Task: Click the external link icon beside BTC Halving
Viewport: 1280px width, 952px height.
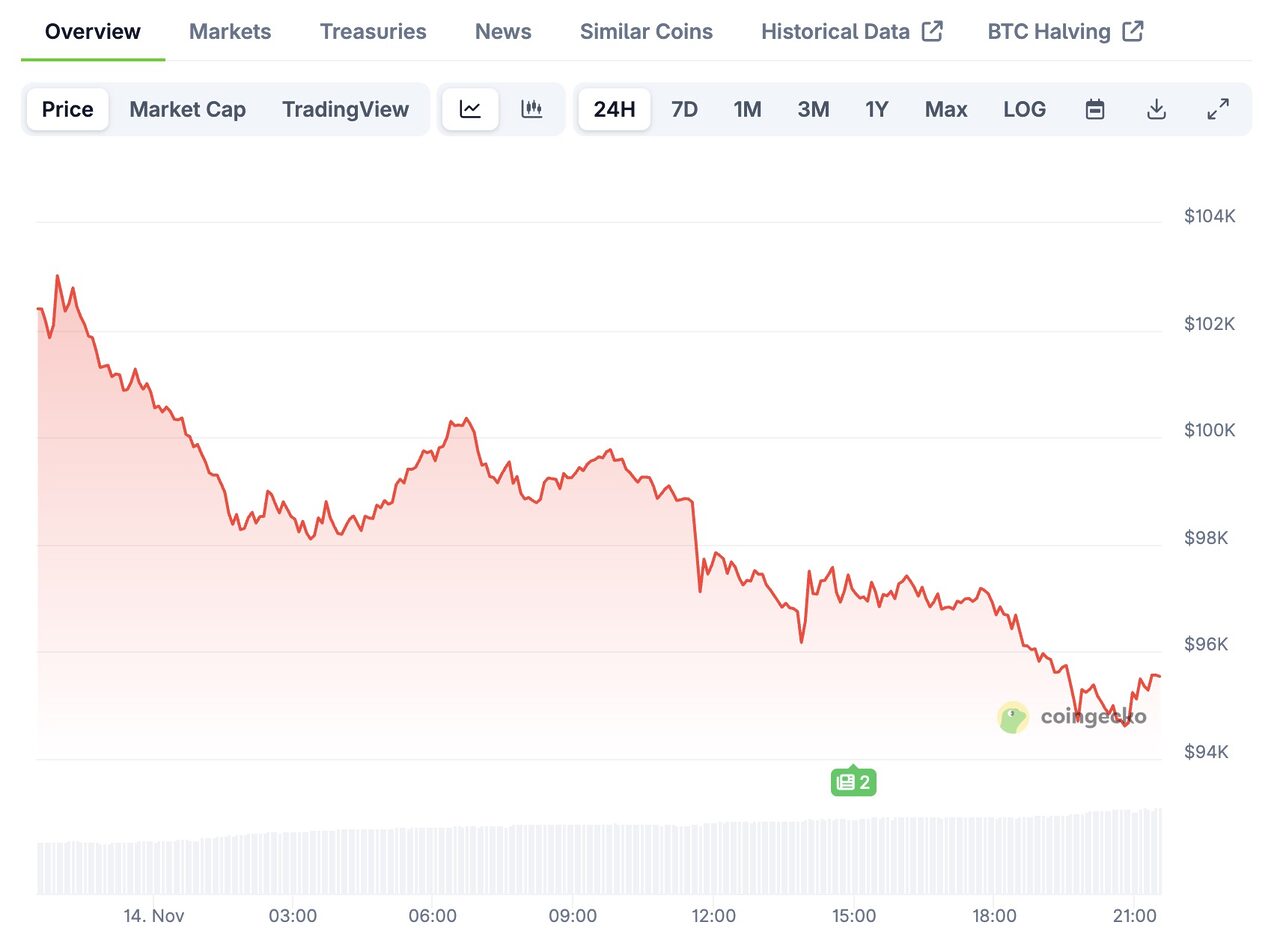Action: coord(1133,31)
